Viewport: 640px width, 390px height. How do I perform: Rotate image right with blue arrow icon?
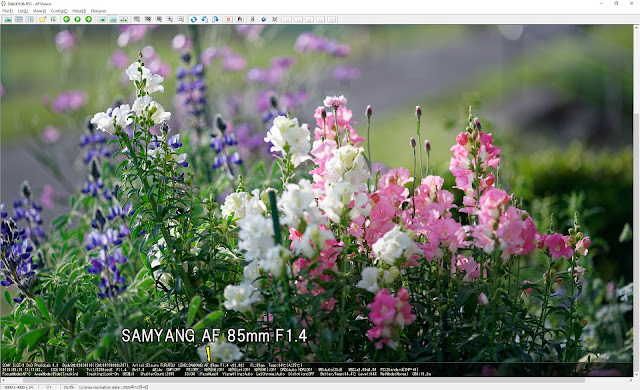216,19
